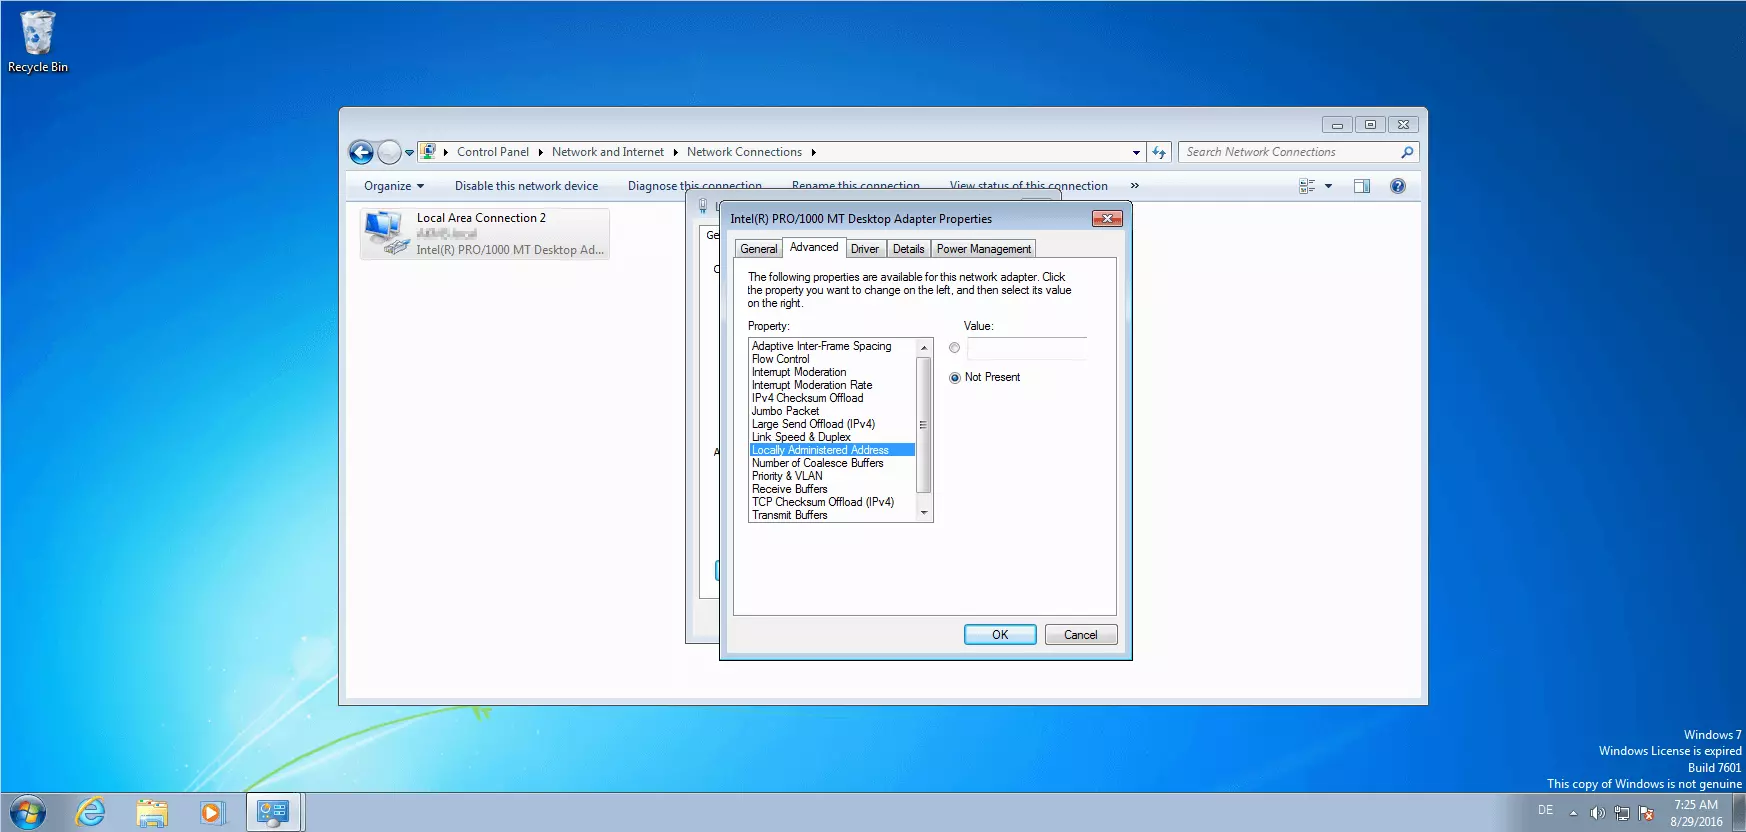This screenshot has width=1746, height=832.
Task: Open Windows Explorer from taskbar
Action: 152,812
